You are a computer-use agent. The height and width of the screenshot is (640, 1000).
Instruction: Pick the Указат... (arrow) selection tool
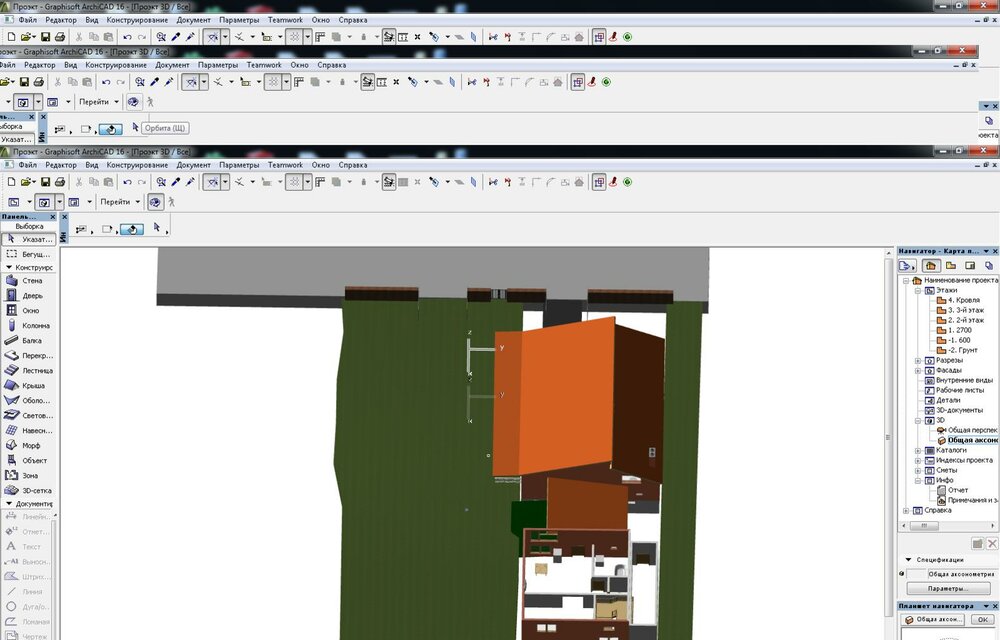point(28,239)
